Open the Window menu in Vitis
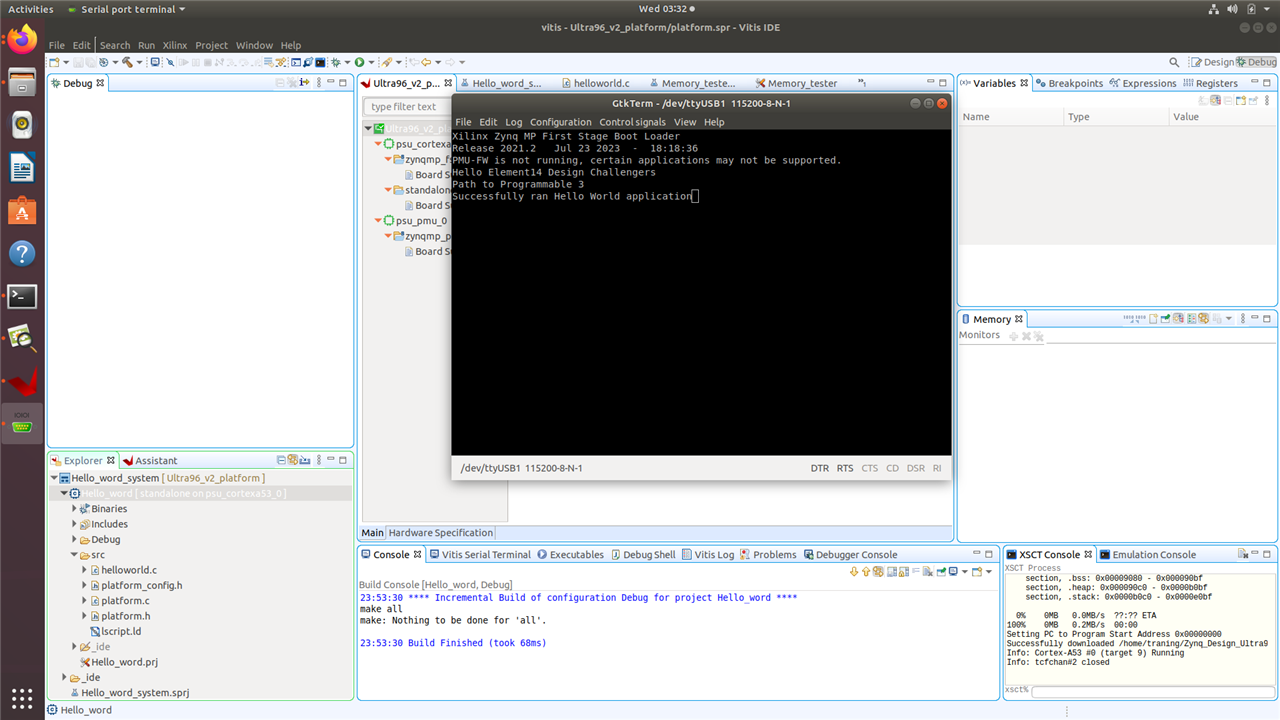The image size is (1280, 720). (254, 45)
